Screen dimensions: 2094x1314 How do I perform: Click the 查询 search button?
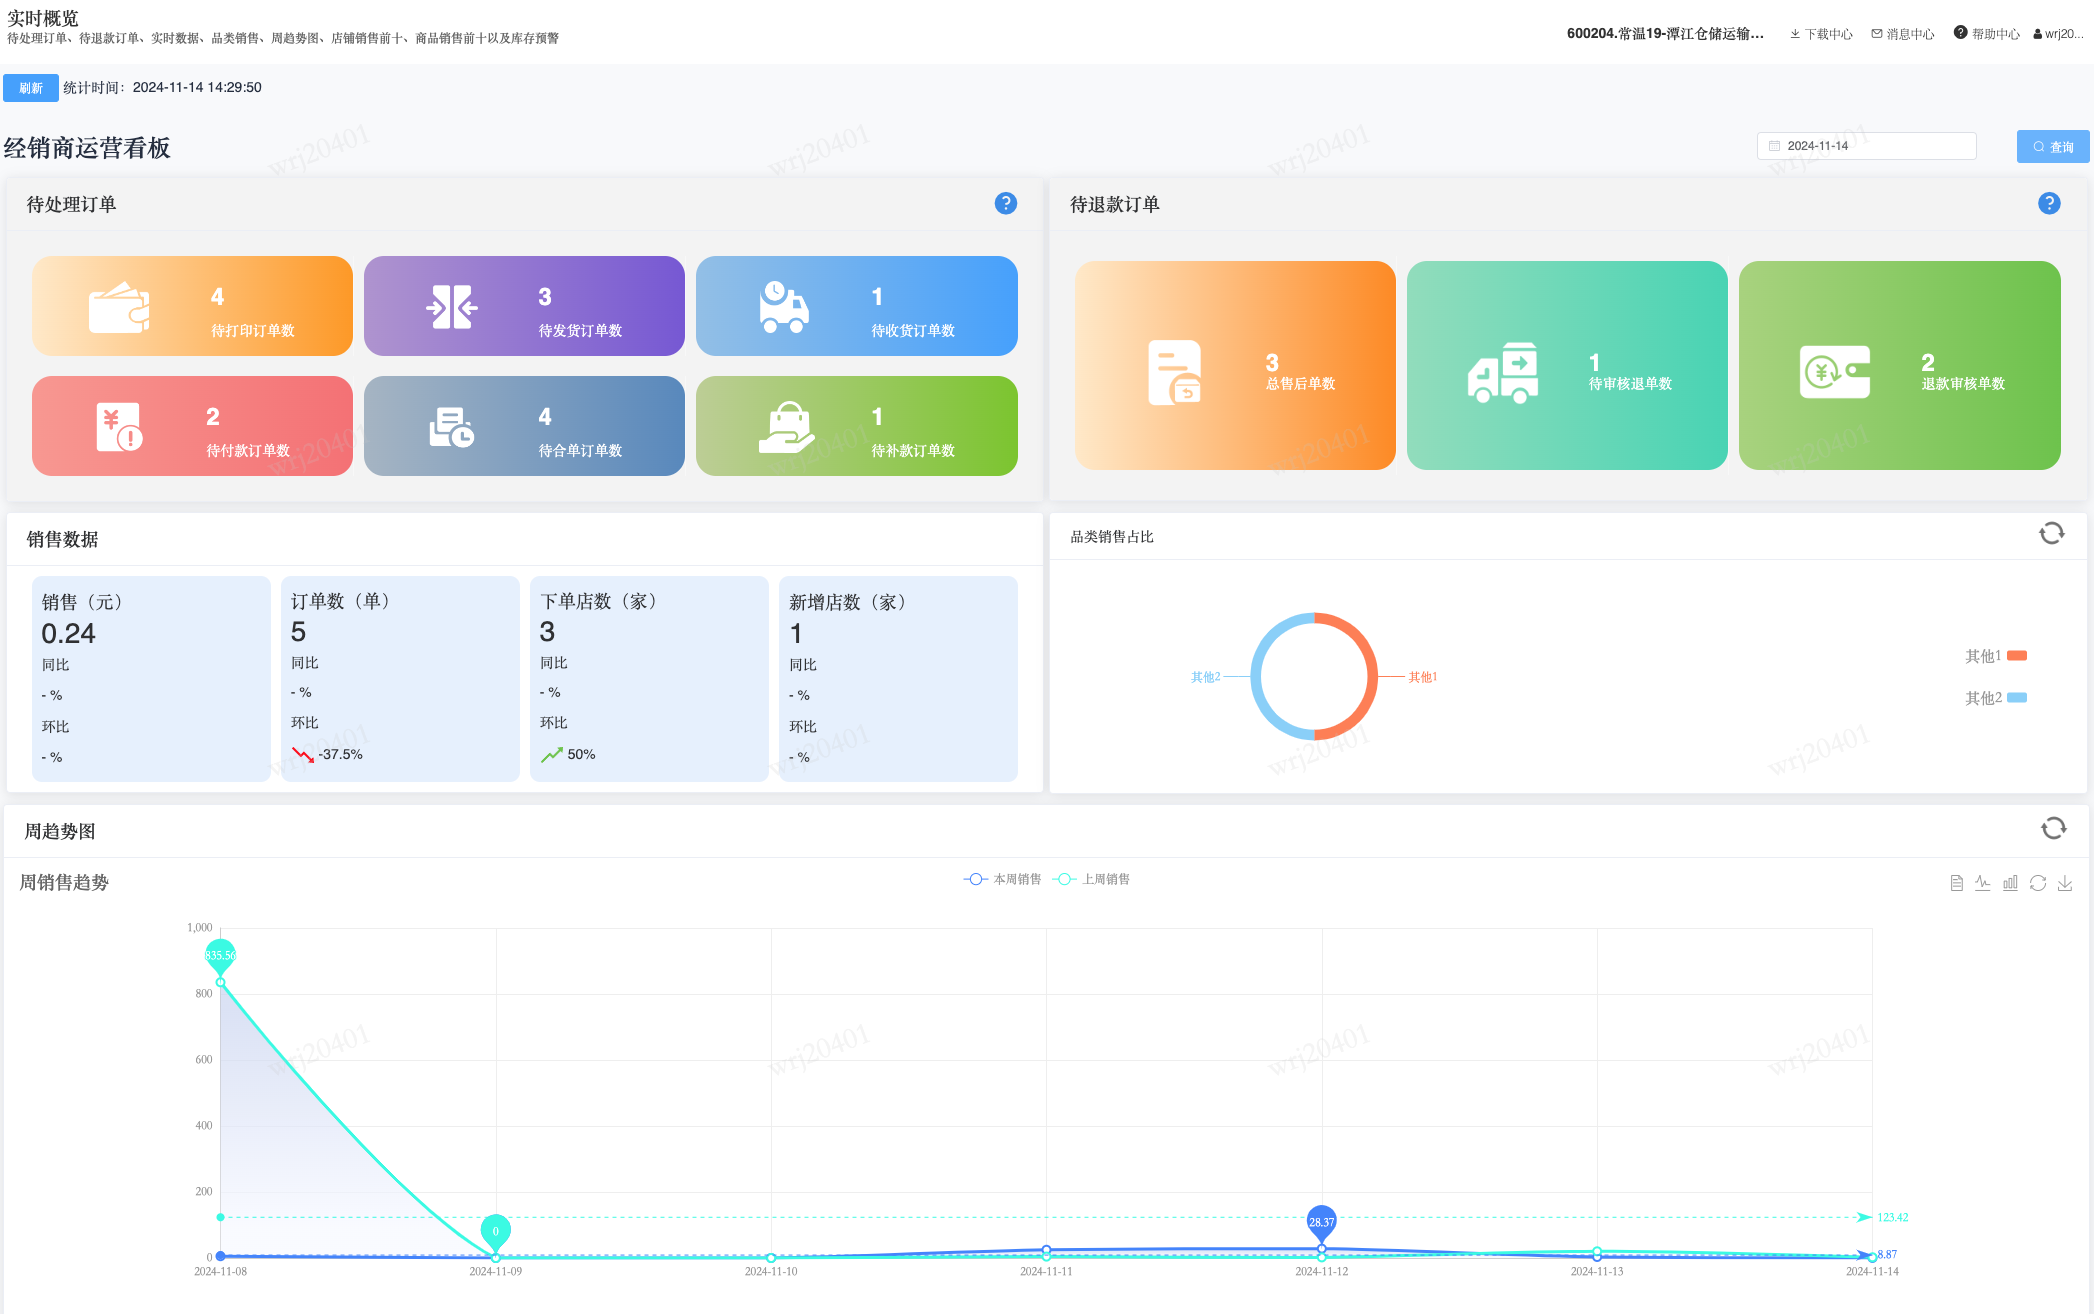(2052, 147)
